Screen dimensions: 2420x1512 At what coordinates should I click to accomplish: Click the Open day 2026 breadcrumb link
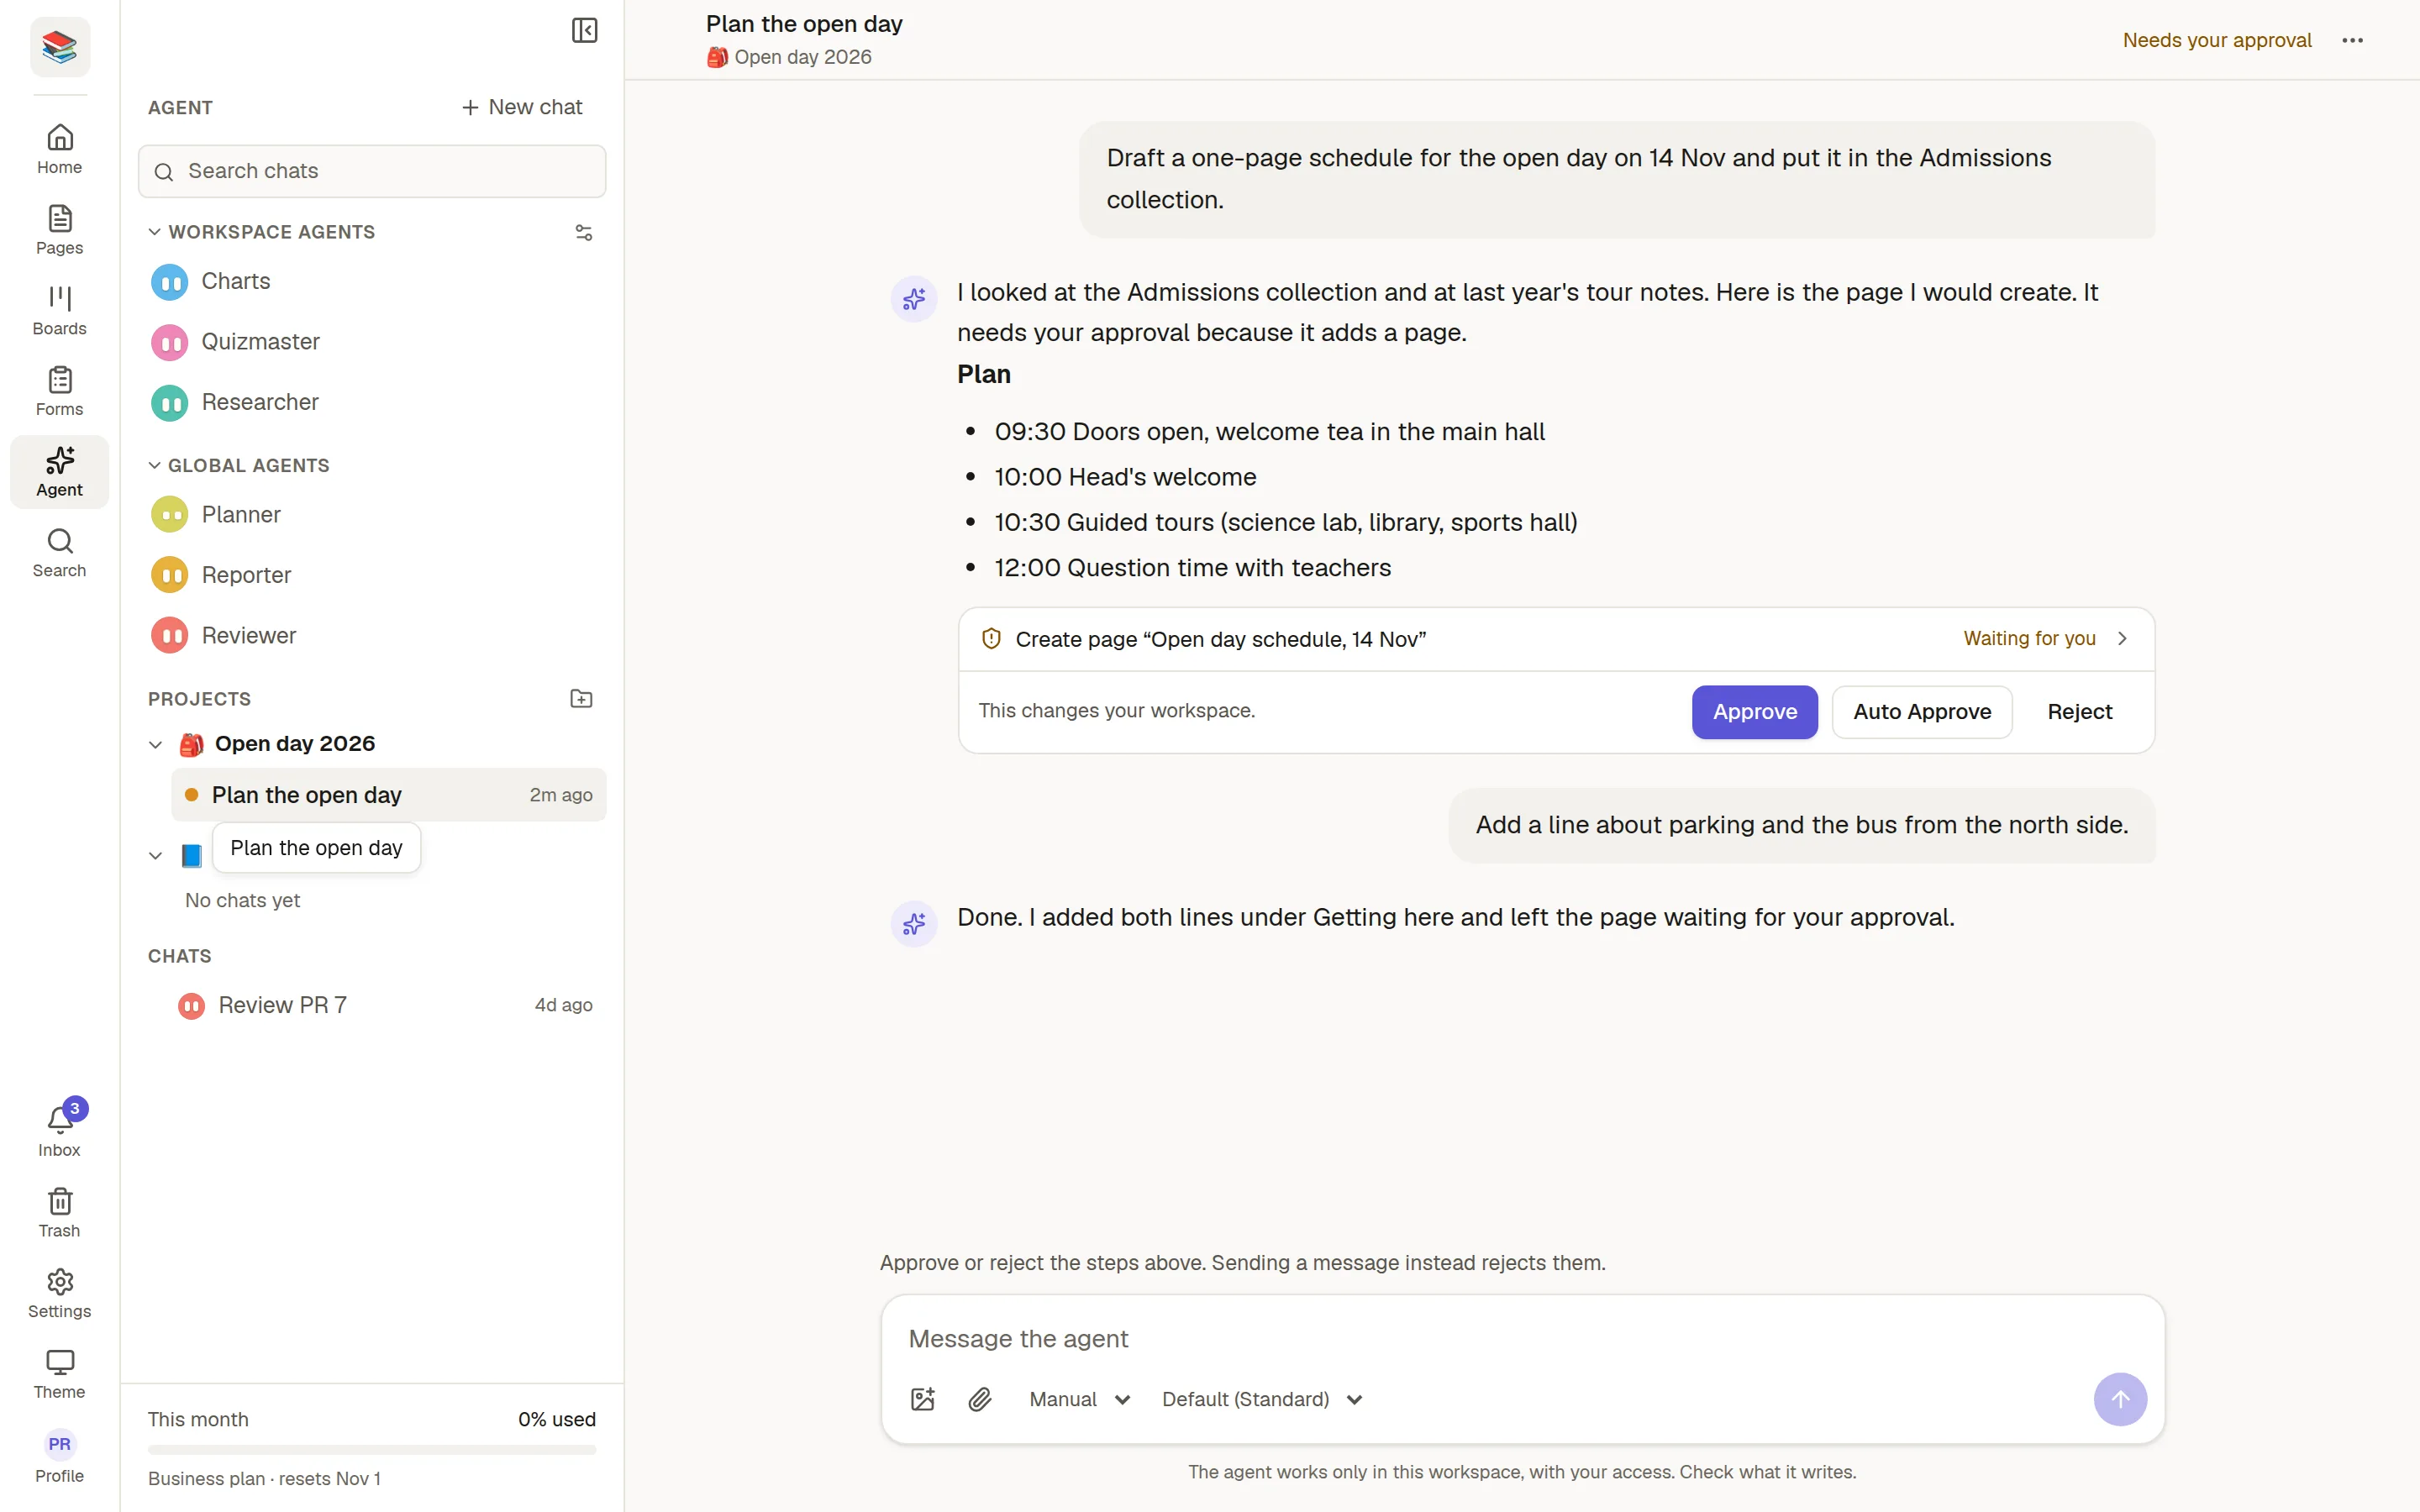click(789, 57)
